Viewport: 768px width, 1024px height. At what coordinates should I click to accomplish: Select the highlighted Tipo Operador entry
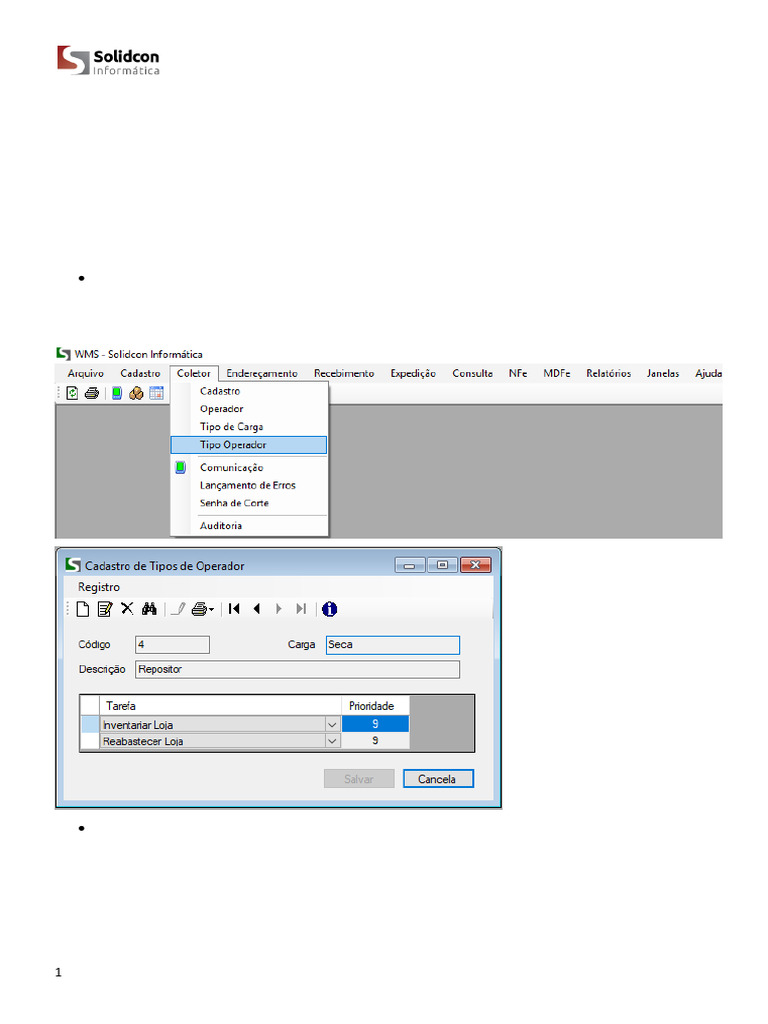pos(249,445)
